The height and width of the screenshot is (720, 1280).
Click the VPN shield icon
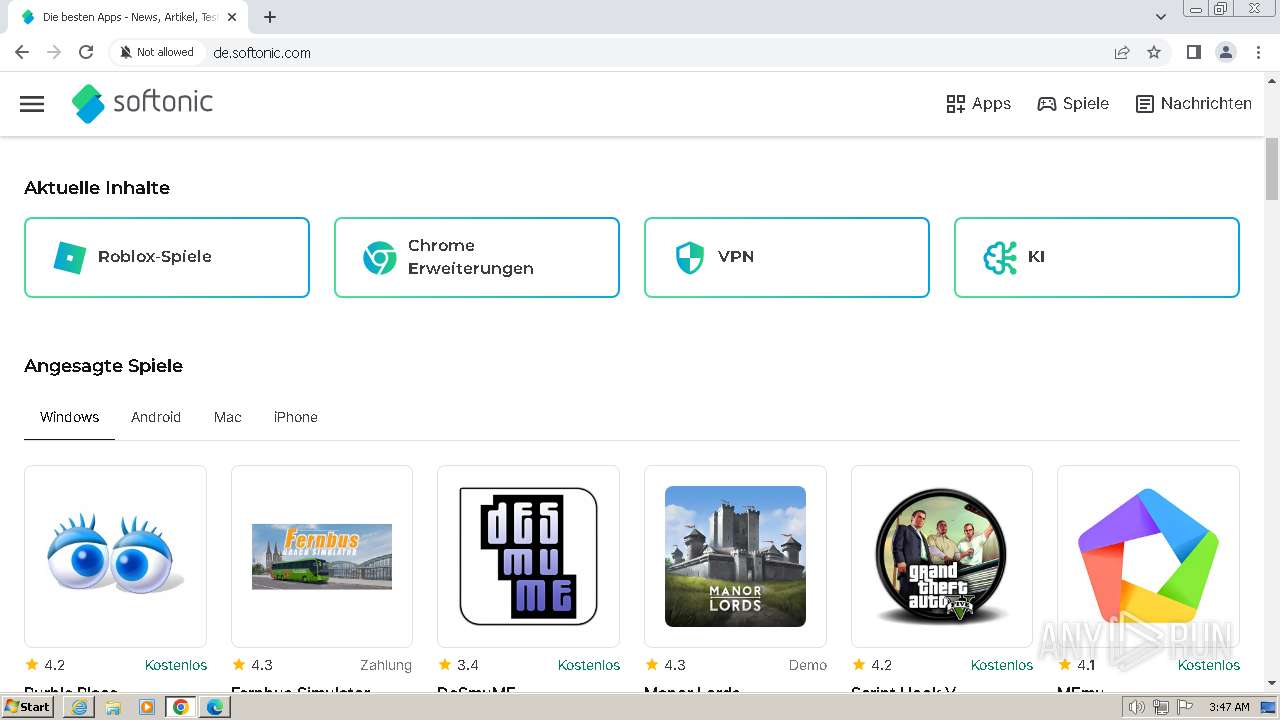(689, 257)
